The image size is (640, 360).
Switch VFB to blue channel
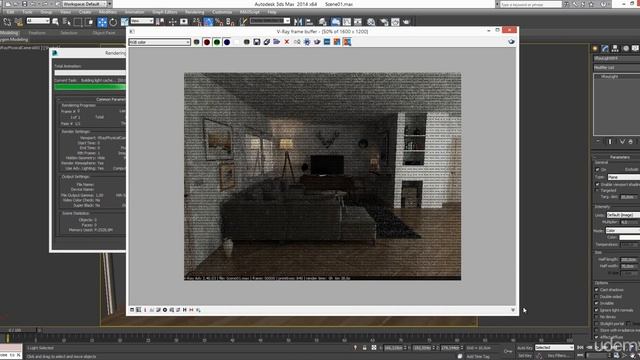227,42
